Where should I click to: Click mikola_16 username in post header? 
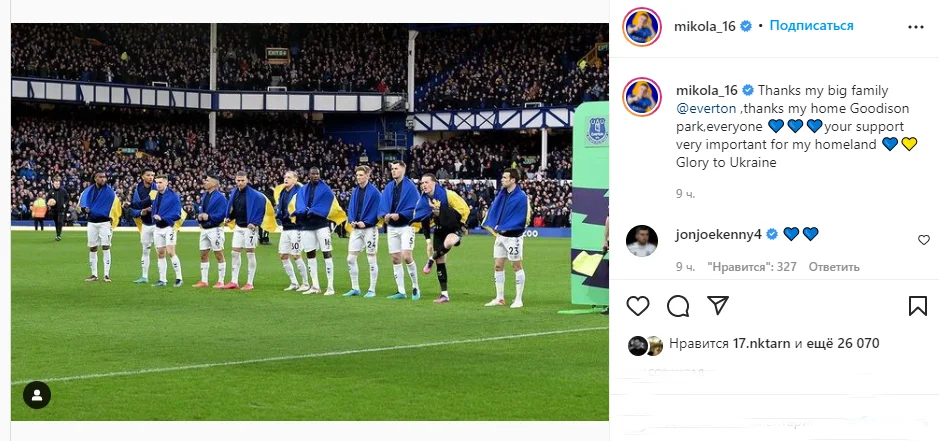coord(707,26)
